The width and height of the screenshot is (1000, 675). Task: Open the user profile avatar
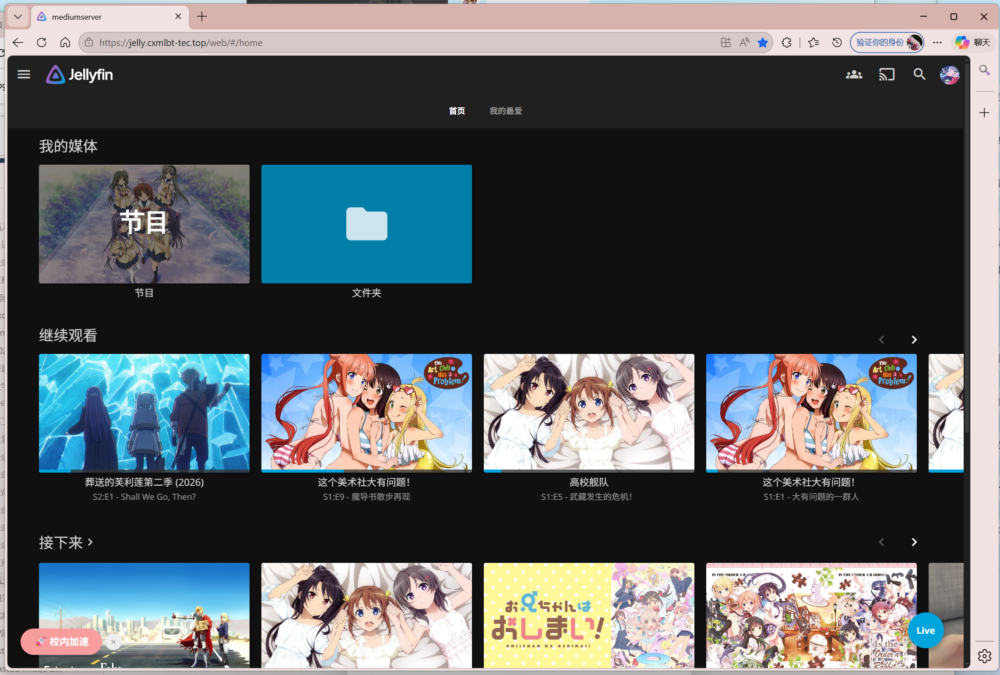949,75
